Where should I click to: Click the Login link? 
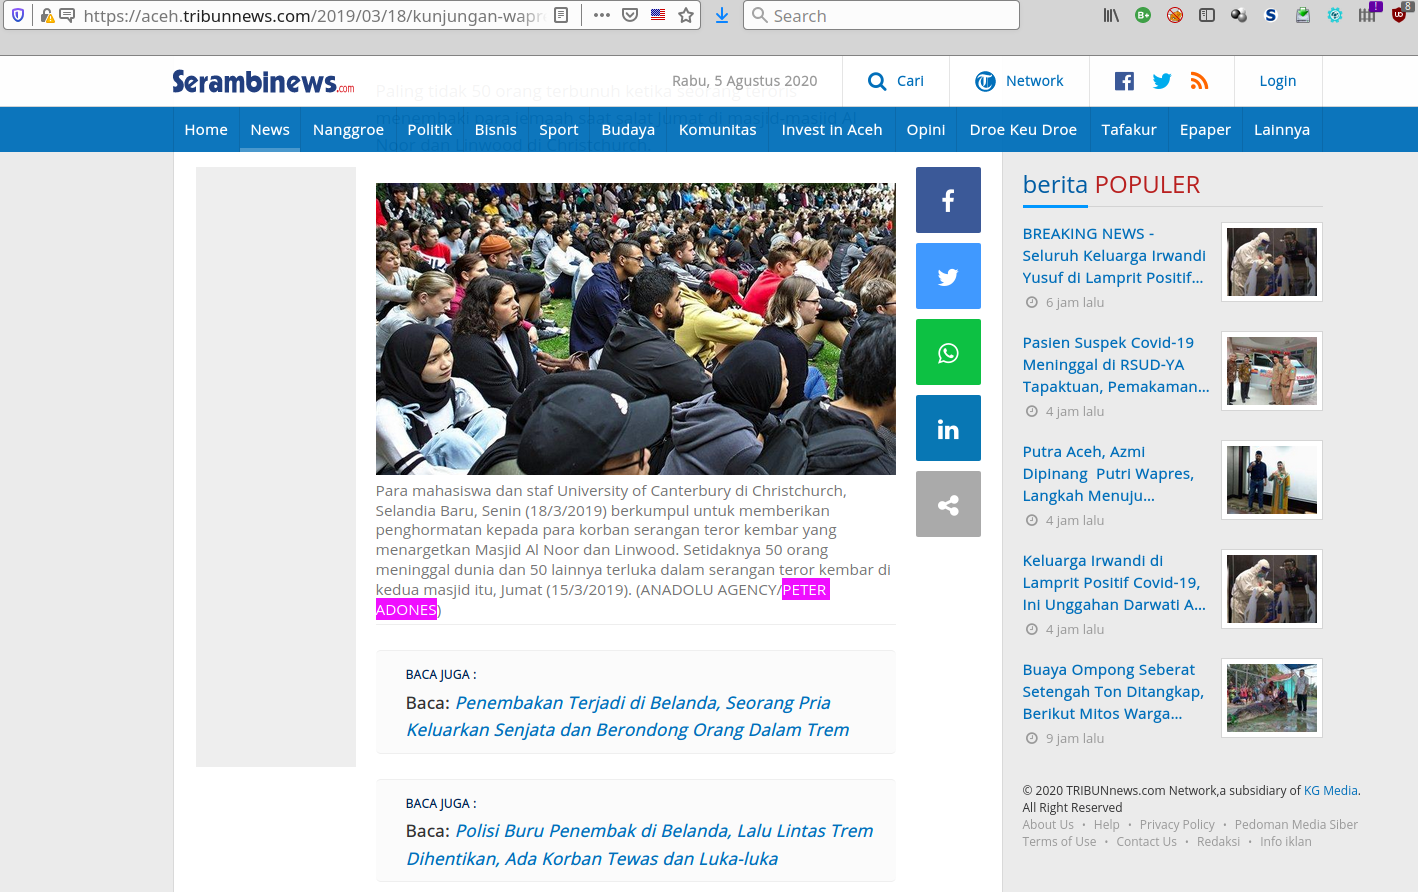pos(1277,81)
